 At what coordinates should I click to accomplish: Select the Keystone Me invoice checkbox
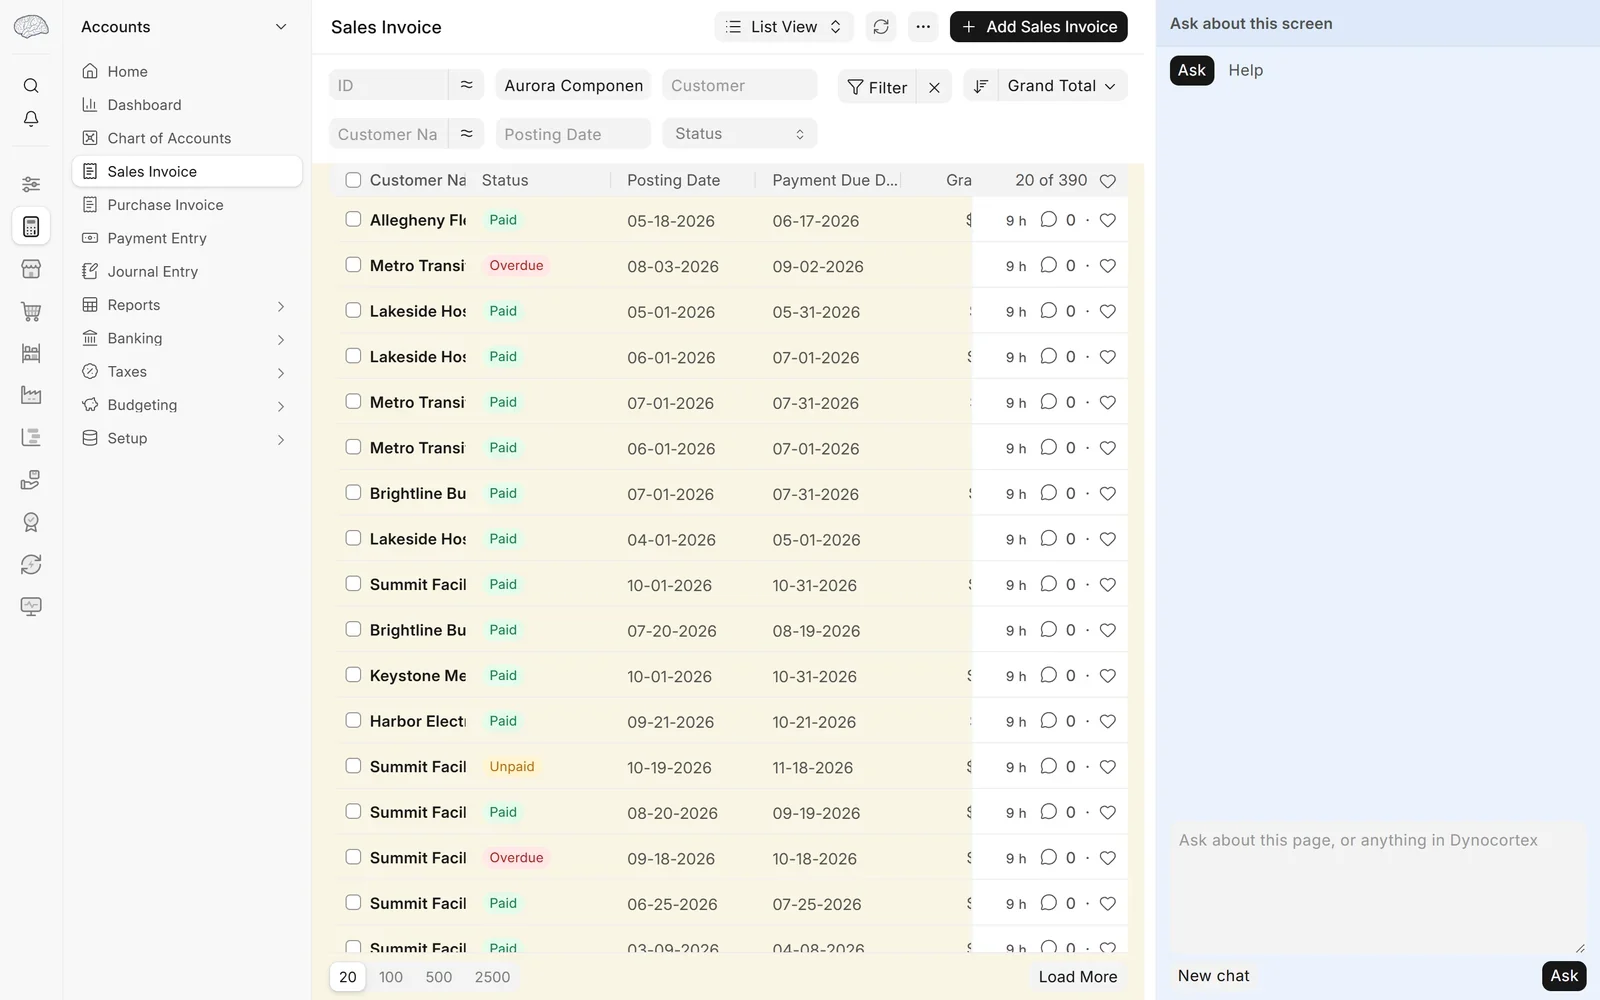353,675
